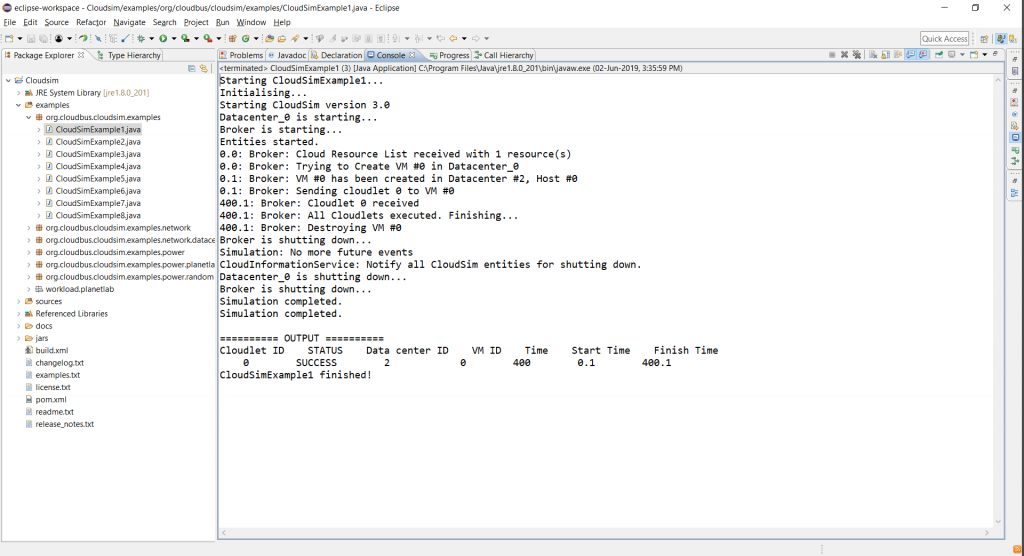Click the Debug bug icon in toolbar
Viewport: 1024px width, 556px height.
pyautogui.click(x=141, y=39)
